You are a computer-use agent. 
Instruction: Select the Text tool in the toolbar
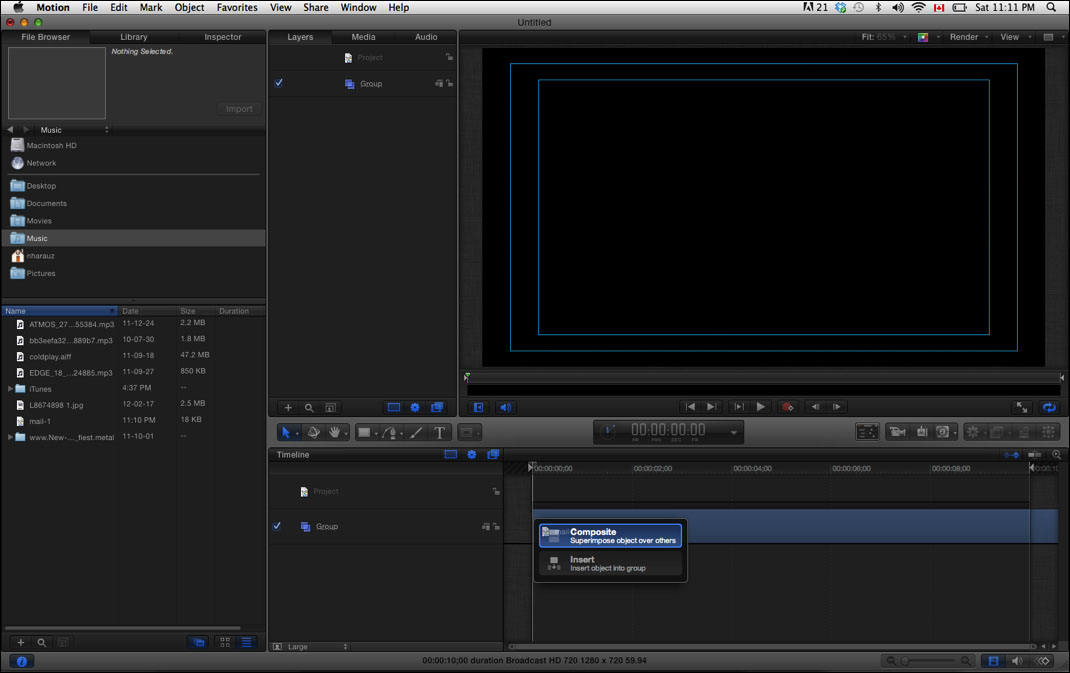(x=438, y=432)
